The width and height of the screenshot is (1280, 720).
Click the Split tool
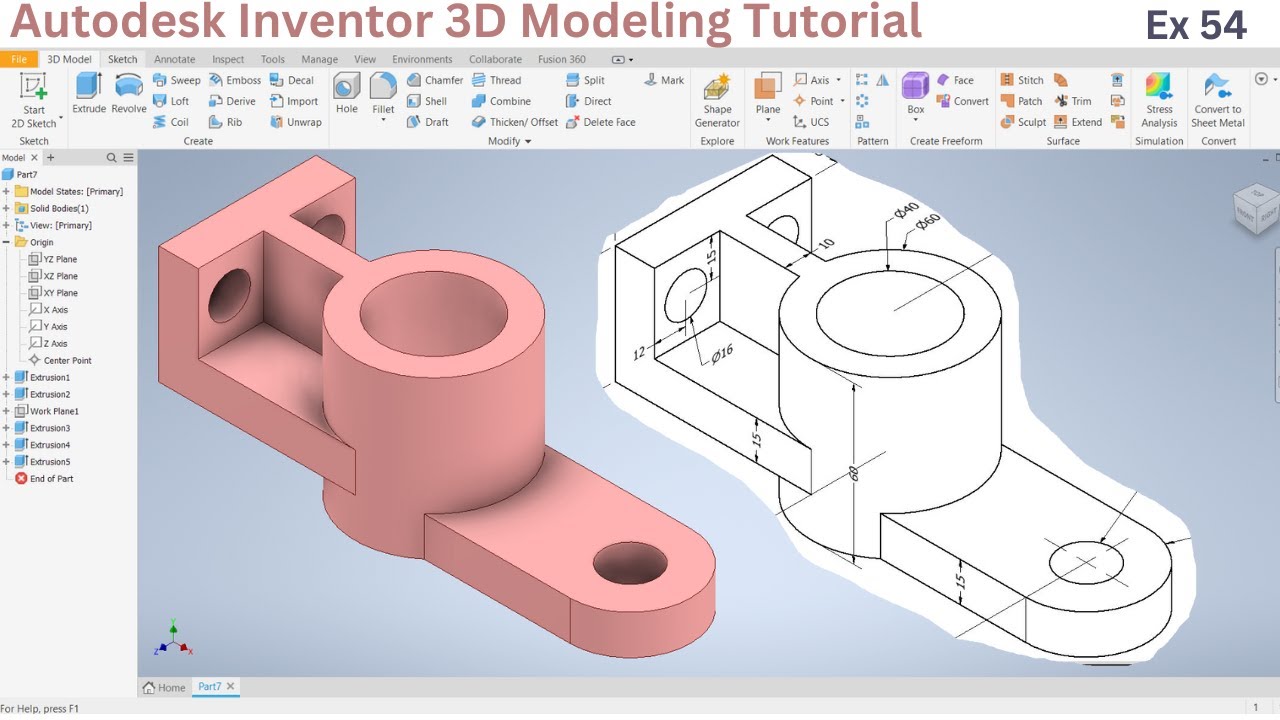585,80
